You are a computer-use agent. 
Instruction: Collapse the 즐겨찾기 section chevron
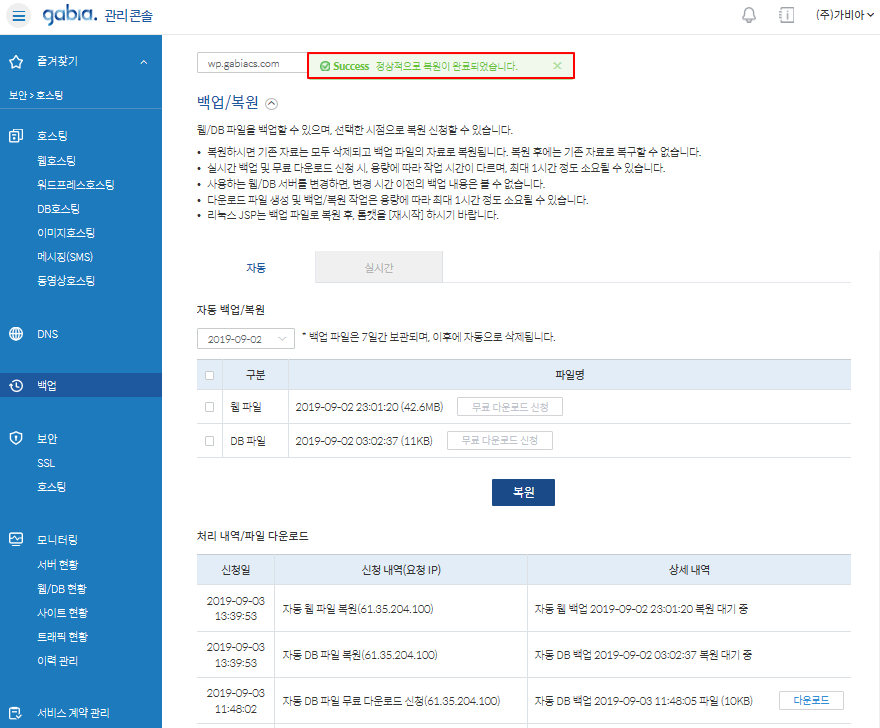[x=144, y=62]
